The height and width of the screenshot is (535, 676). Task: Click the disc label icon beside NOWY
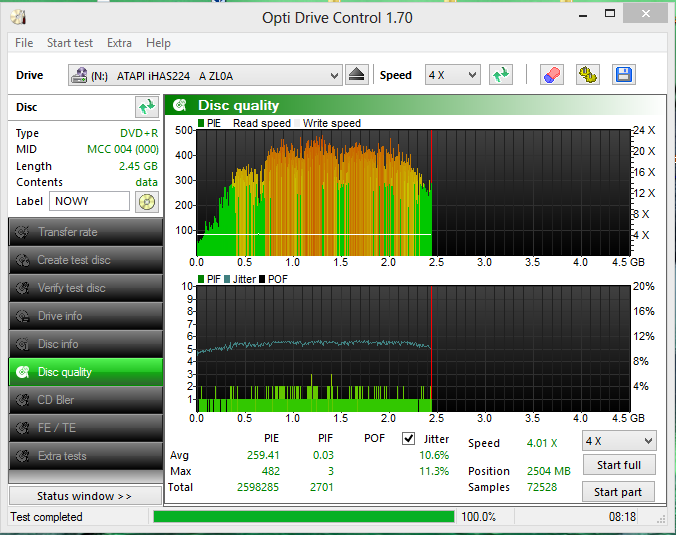pyautogui.click(x=147, y=202)
